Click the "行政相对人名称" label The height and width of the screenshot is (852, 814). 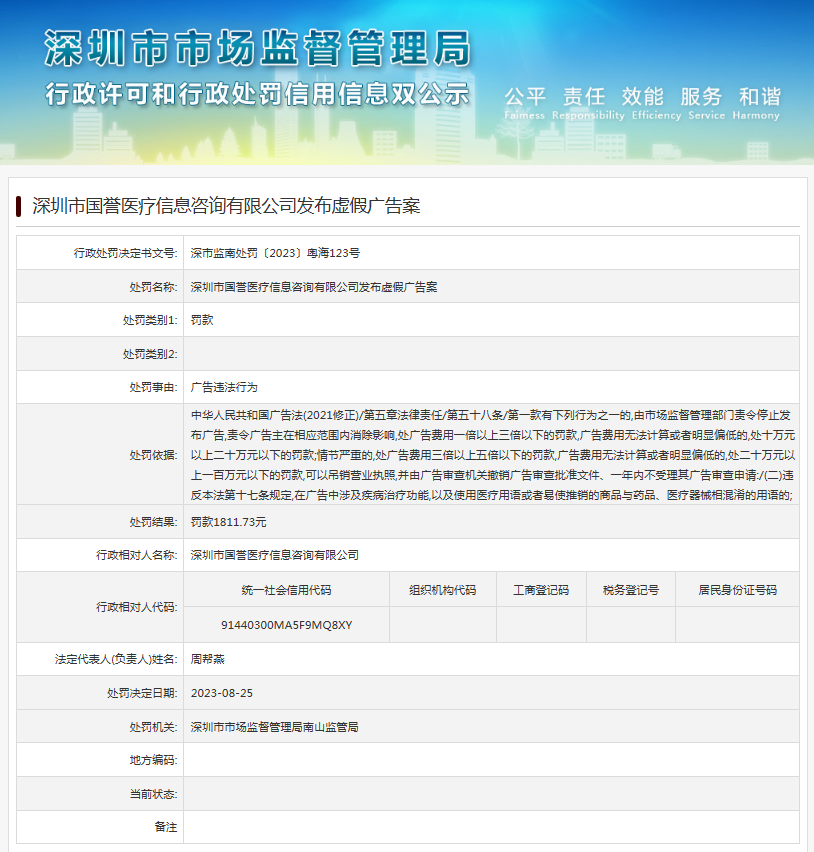pos(137,555)
